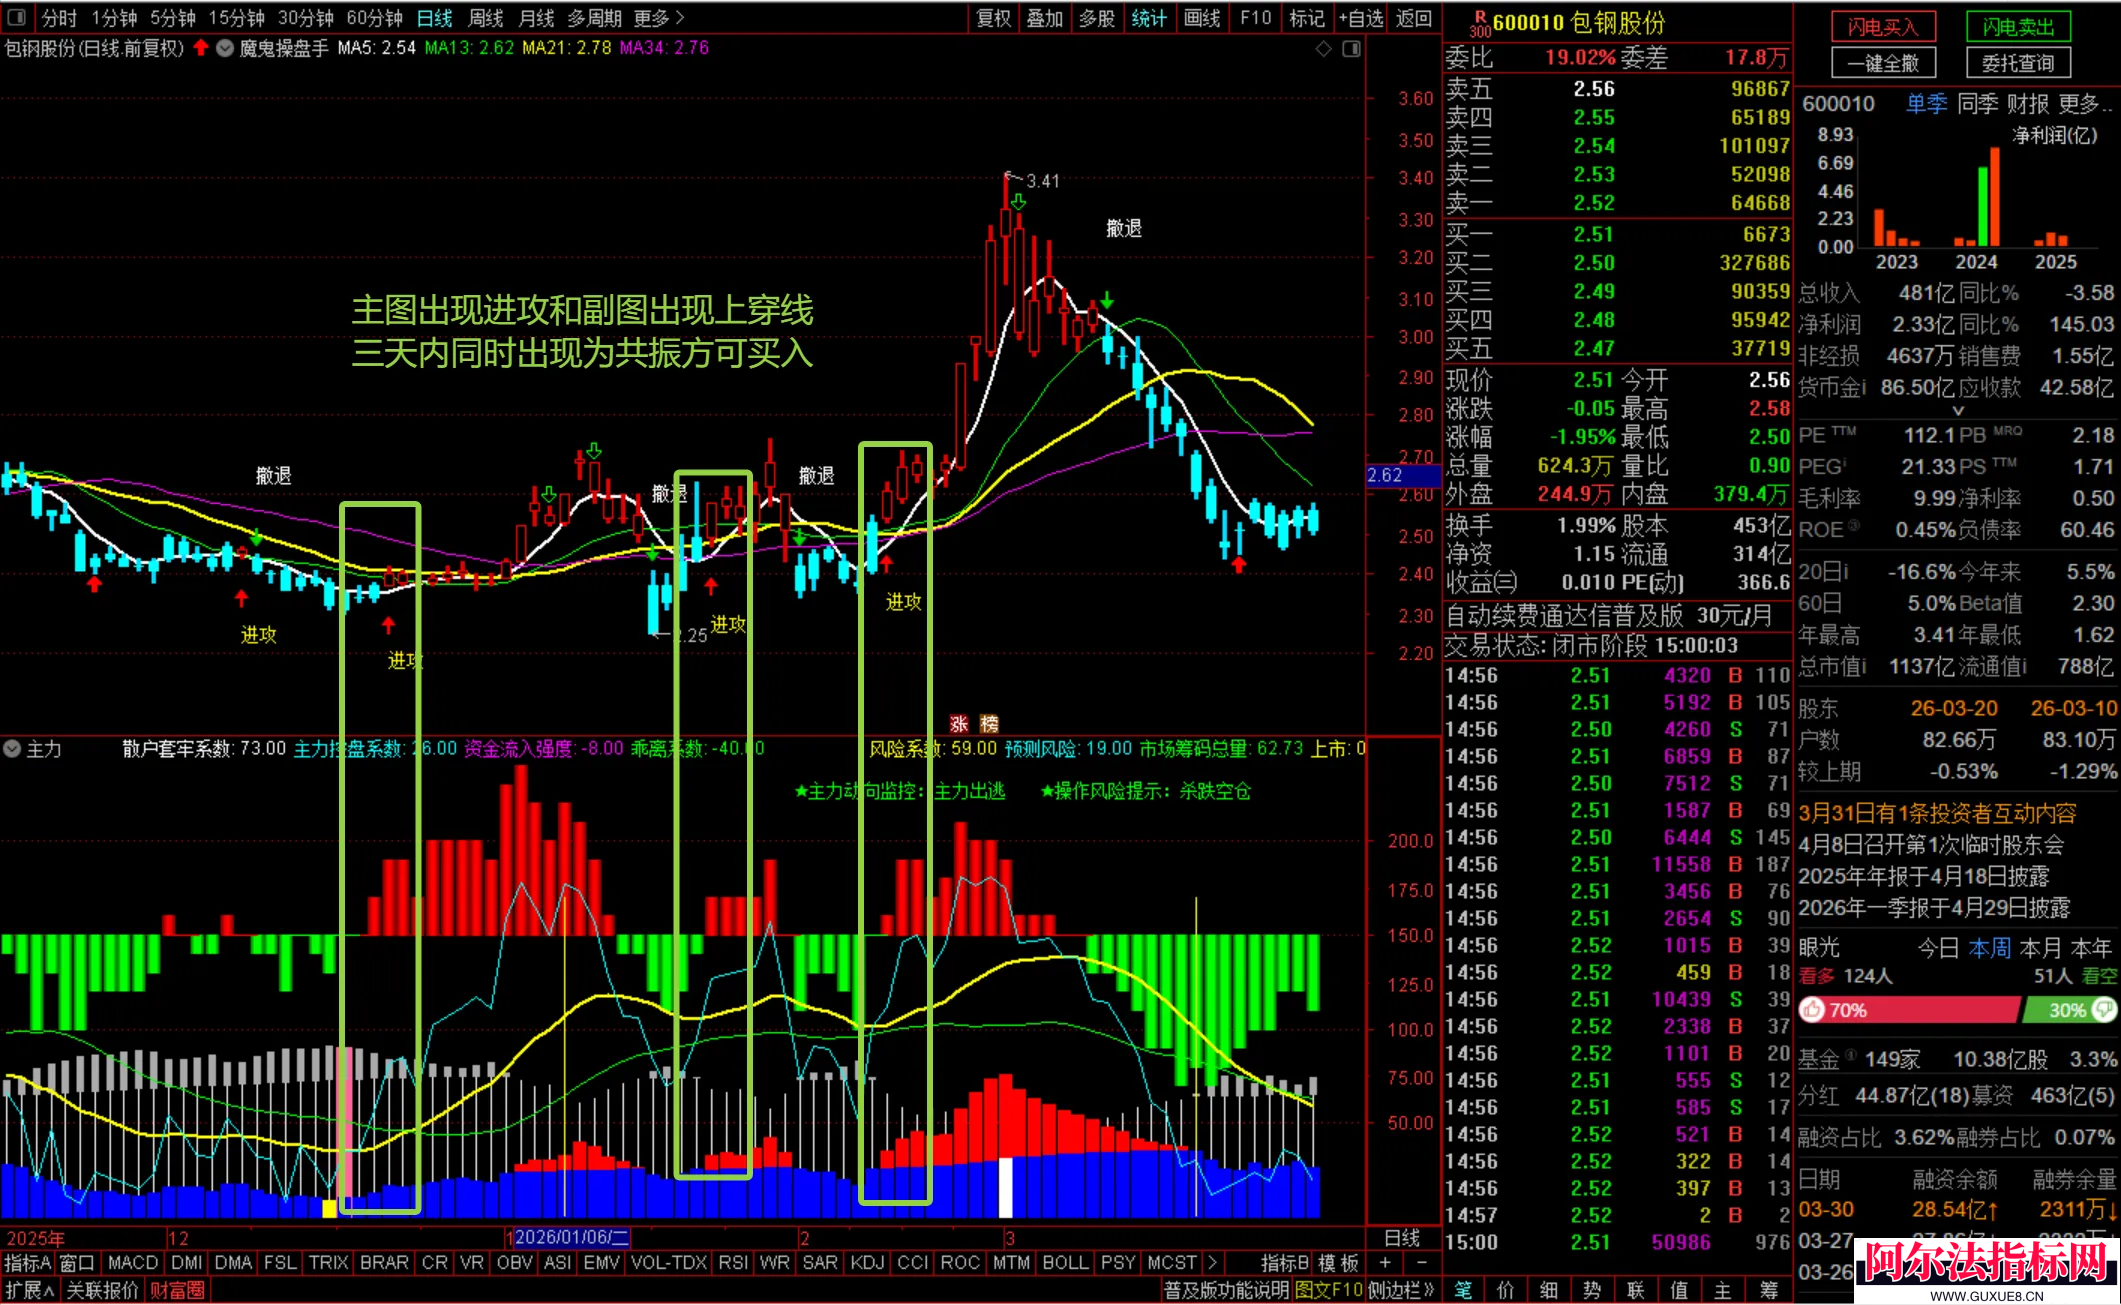Select the MACD indicator tab
This screenshot has width=2121, height=1305.
click(x=133, y=1263)
